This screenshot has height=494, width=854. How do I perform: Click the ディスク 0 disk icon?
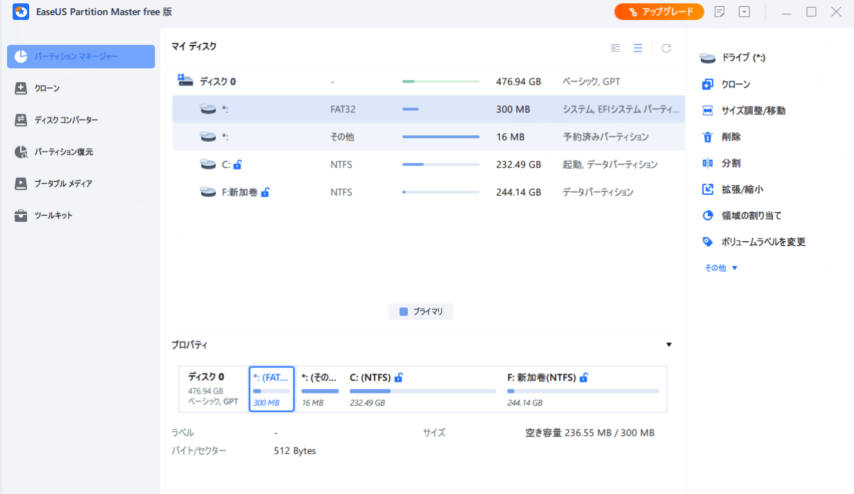click(x=185, y=81)
